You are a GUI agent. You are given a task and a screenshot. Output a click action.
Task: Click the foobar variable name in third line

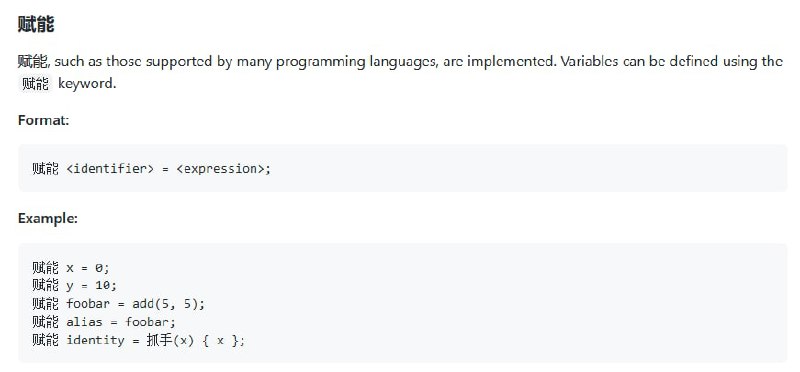pyautogui.click(x=88, y=304)
